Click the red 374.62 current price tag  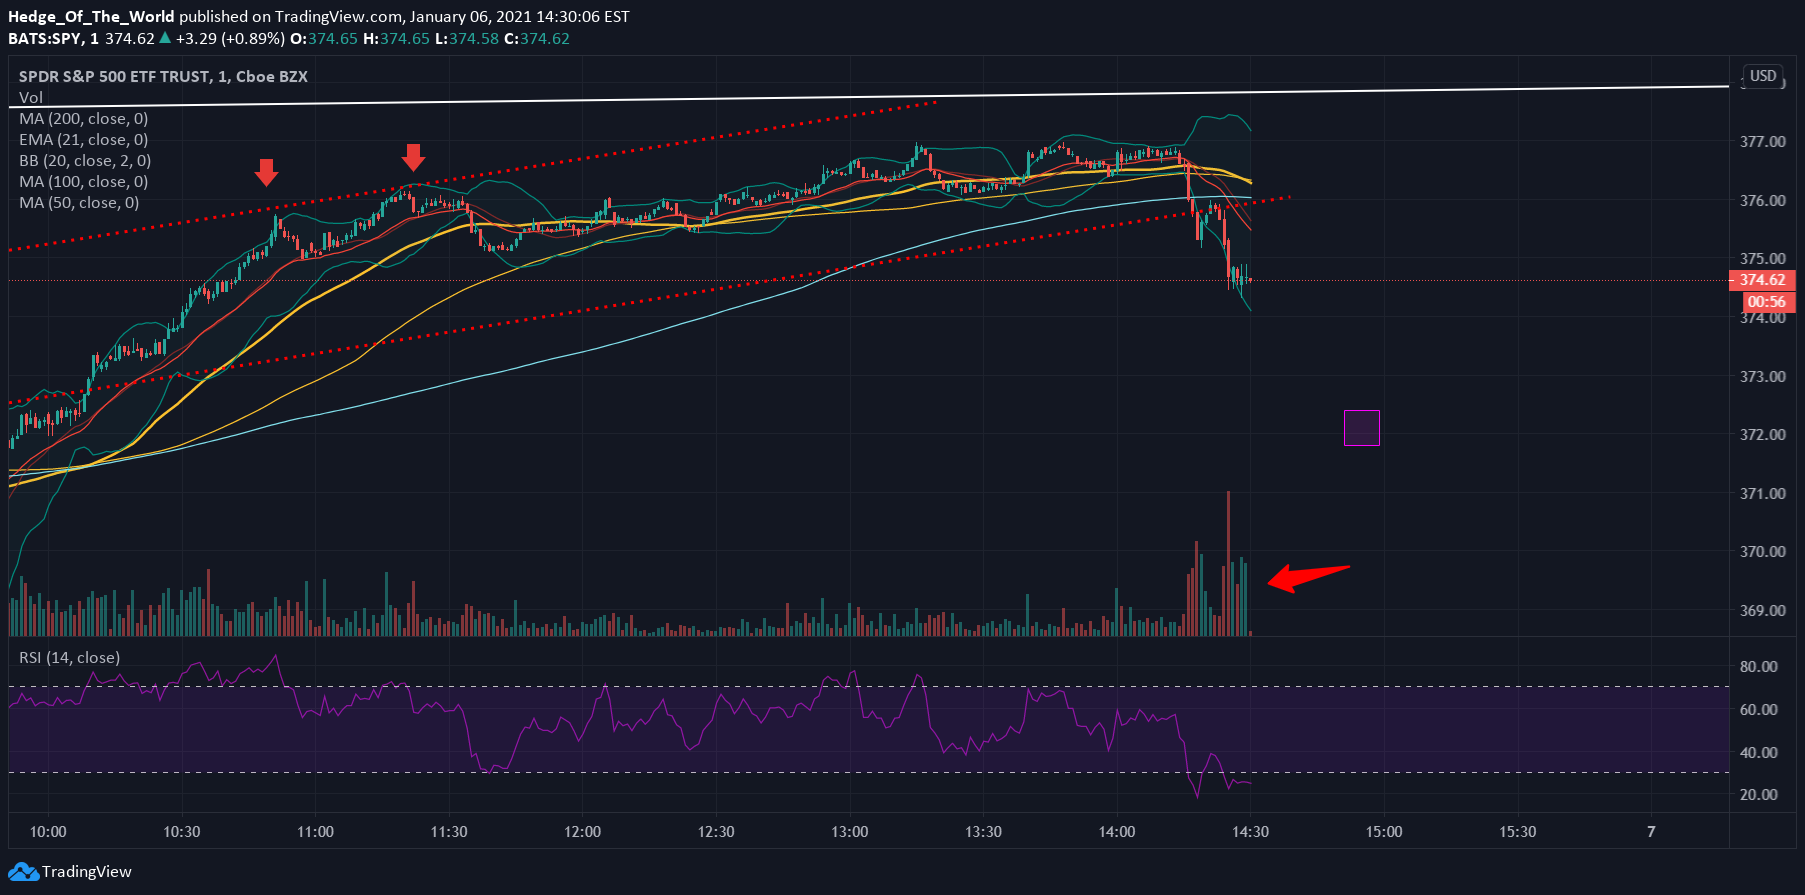[1762, 280]
